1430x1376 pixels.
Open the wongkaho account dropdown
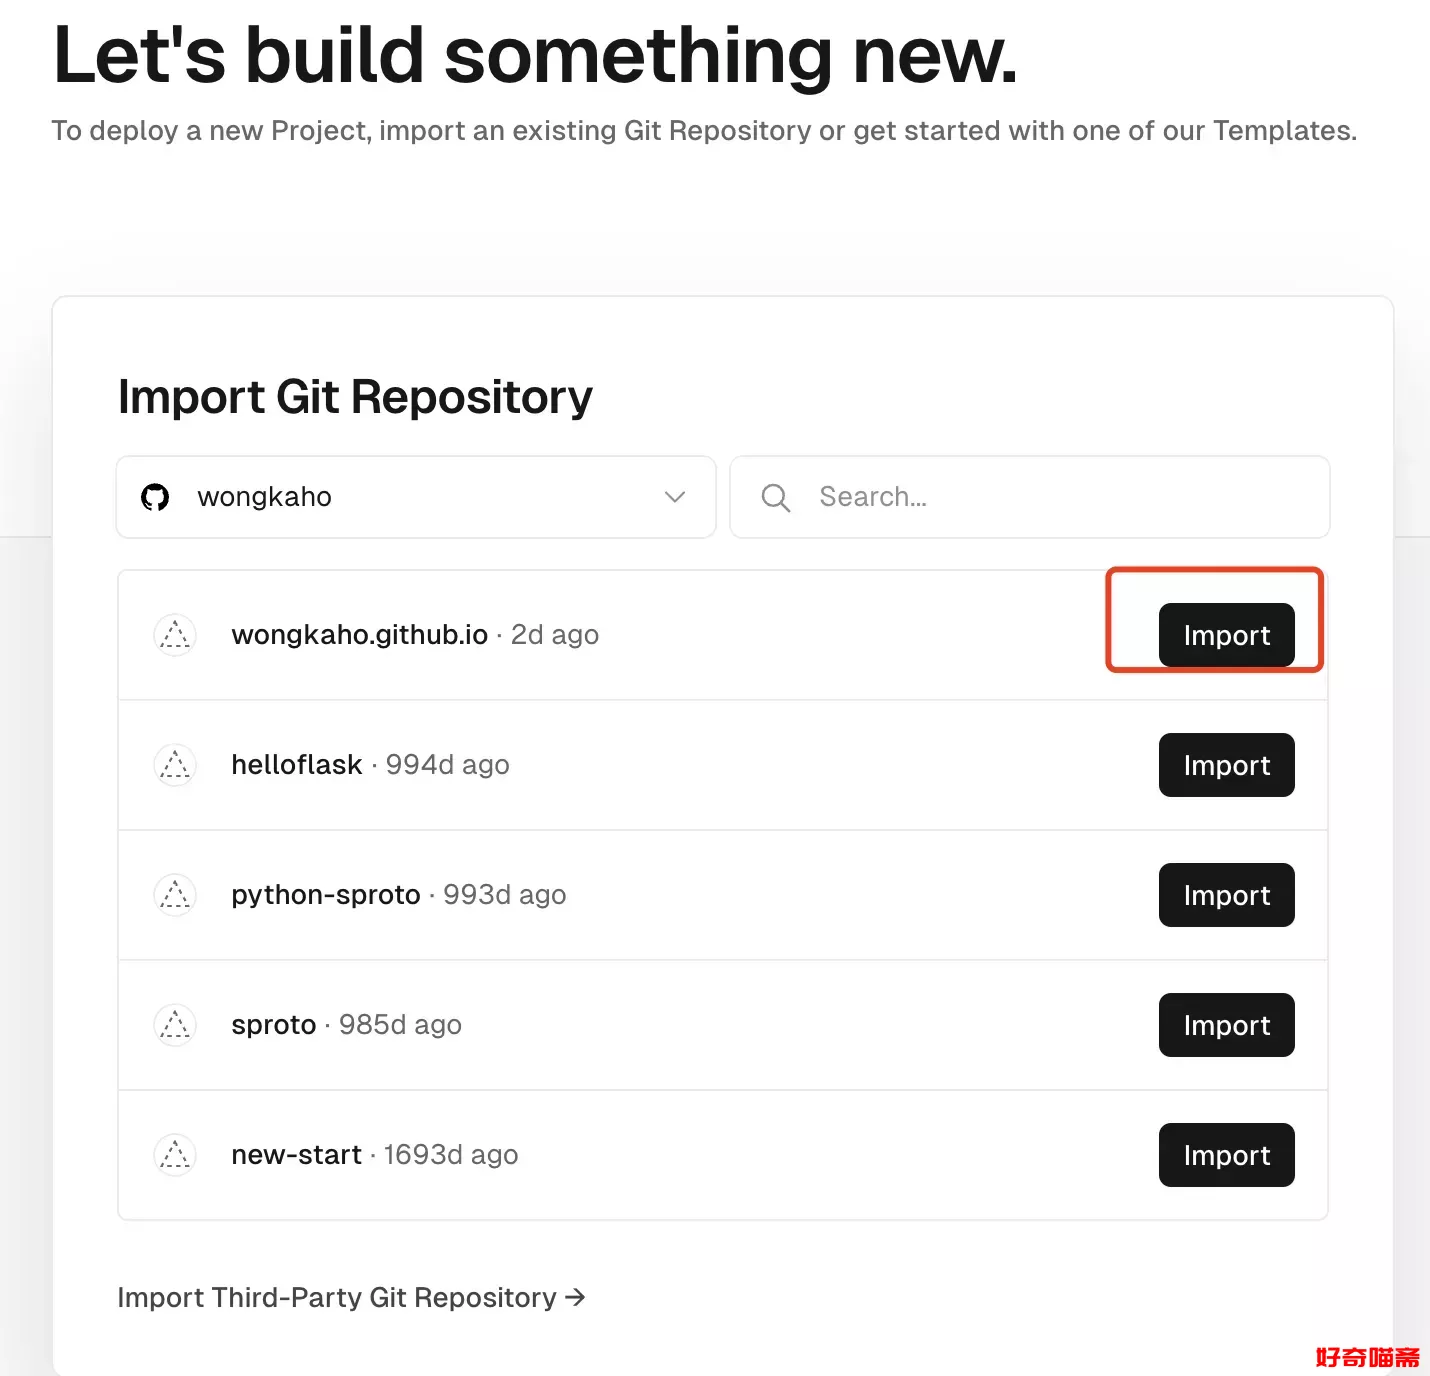click(415, 497)
